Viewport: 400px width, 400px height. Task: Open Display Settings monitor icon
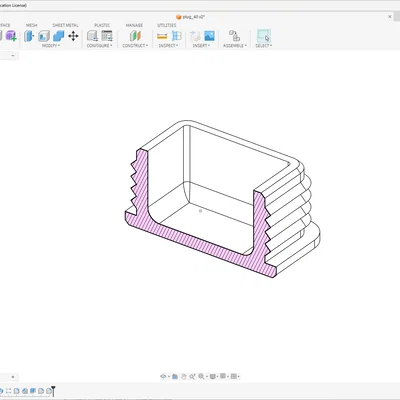pyautogui.click(x=212, y=376)
